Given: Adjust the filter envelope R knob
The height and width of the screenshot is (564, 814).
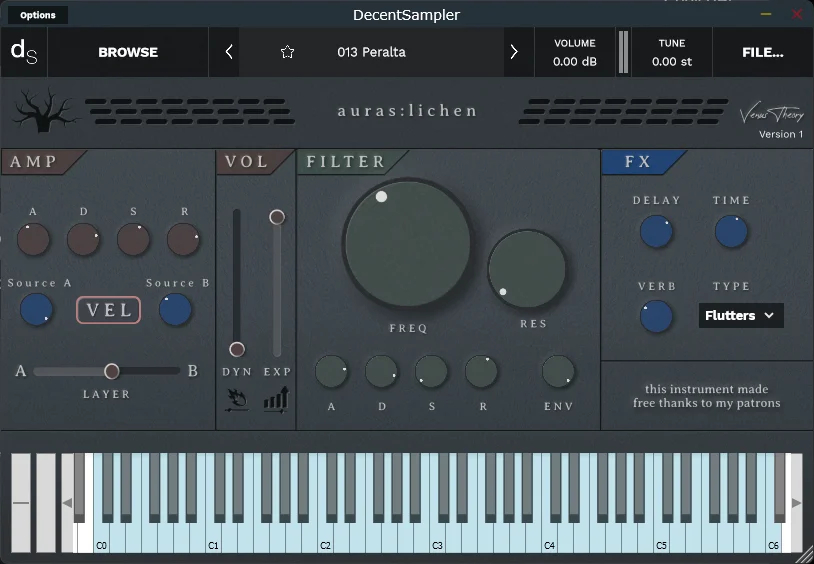Looking at the screenshot, I should 481,372.
